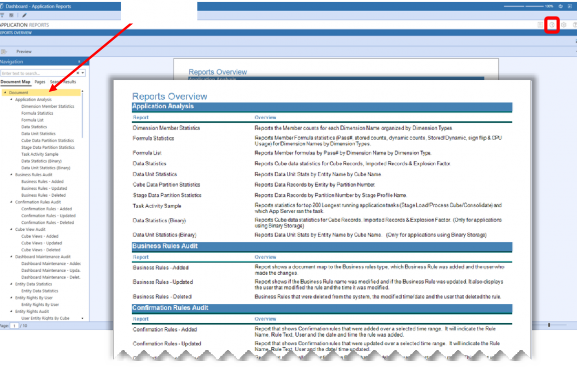Select Formula List in the tree

click(32, 120)
